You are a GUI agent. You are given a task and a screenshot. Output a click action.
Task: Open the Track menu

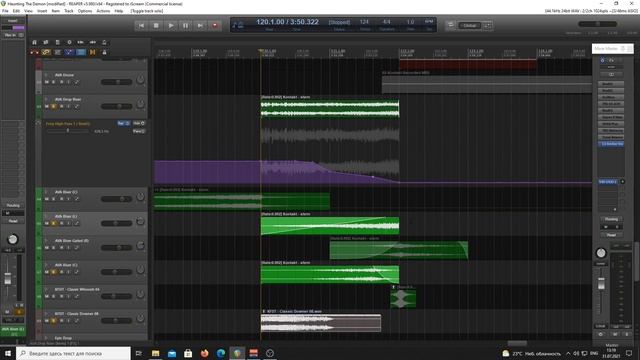(x=69, y=11)
